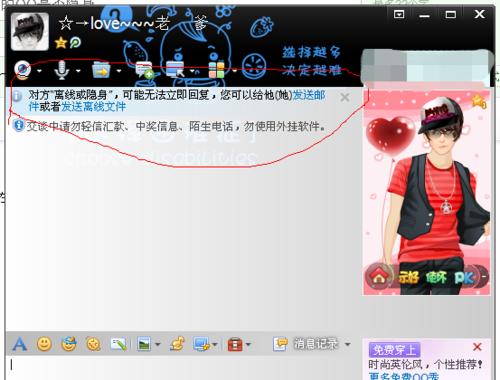The image size is (500, 380).
Task: Click the blue info icon on offline notice
Action: [17, 97]
